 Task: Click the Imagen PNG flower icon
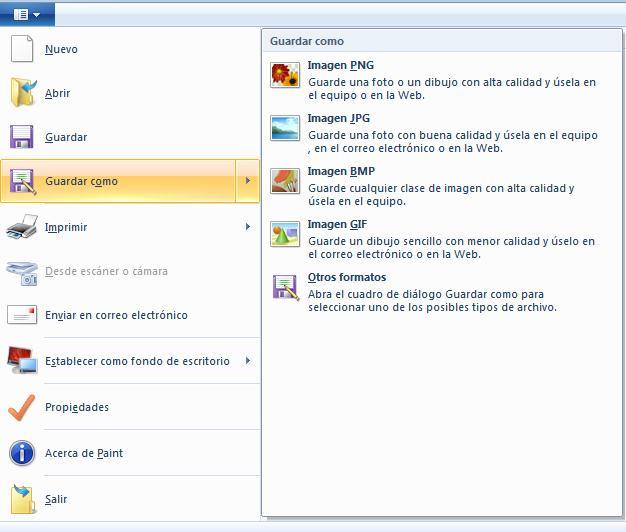tap(285, 75)
